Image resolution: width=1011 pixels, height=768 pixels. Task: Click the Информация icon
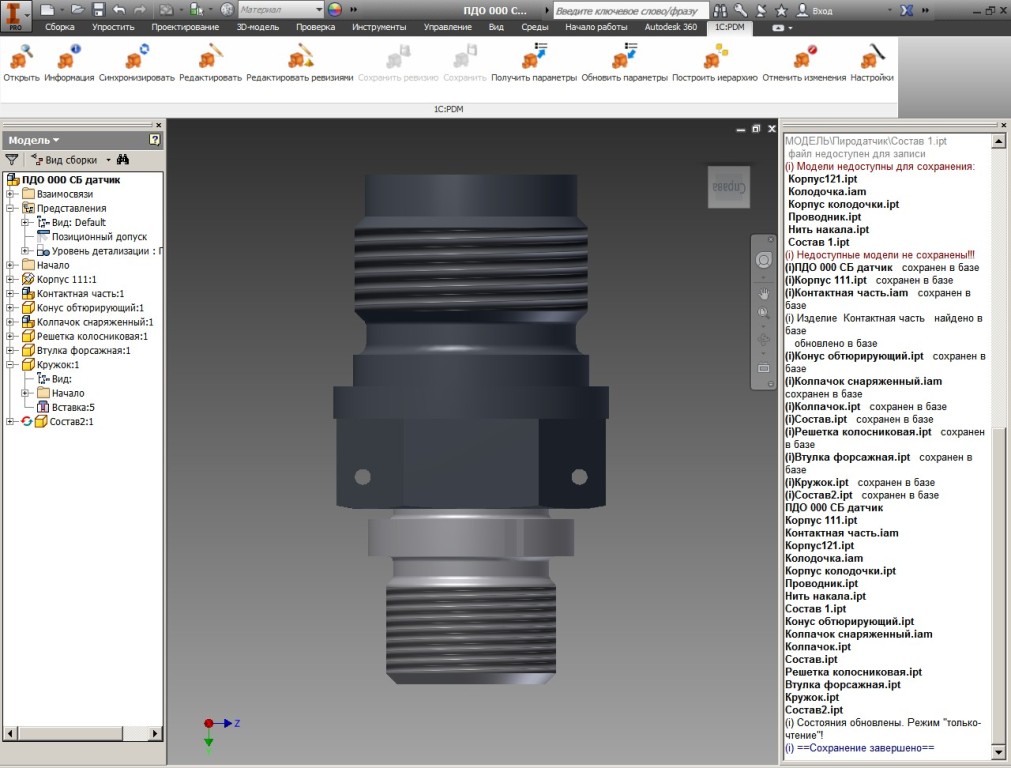point(69,59)
